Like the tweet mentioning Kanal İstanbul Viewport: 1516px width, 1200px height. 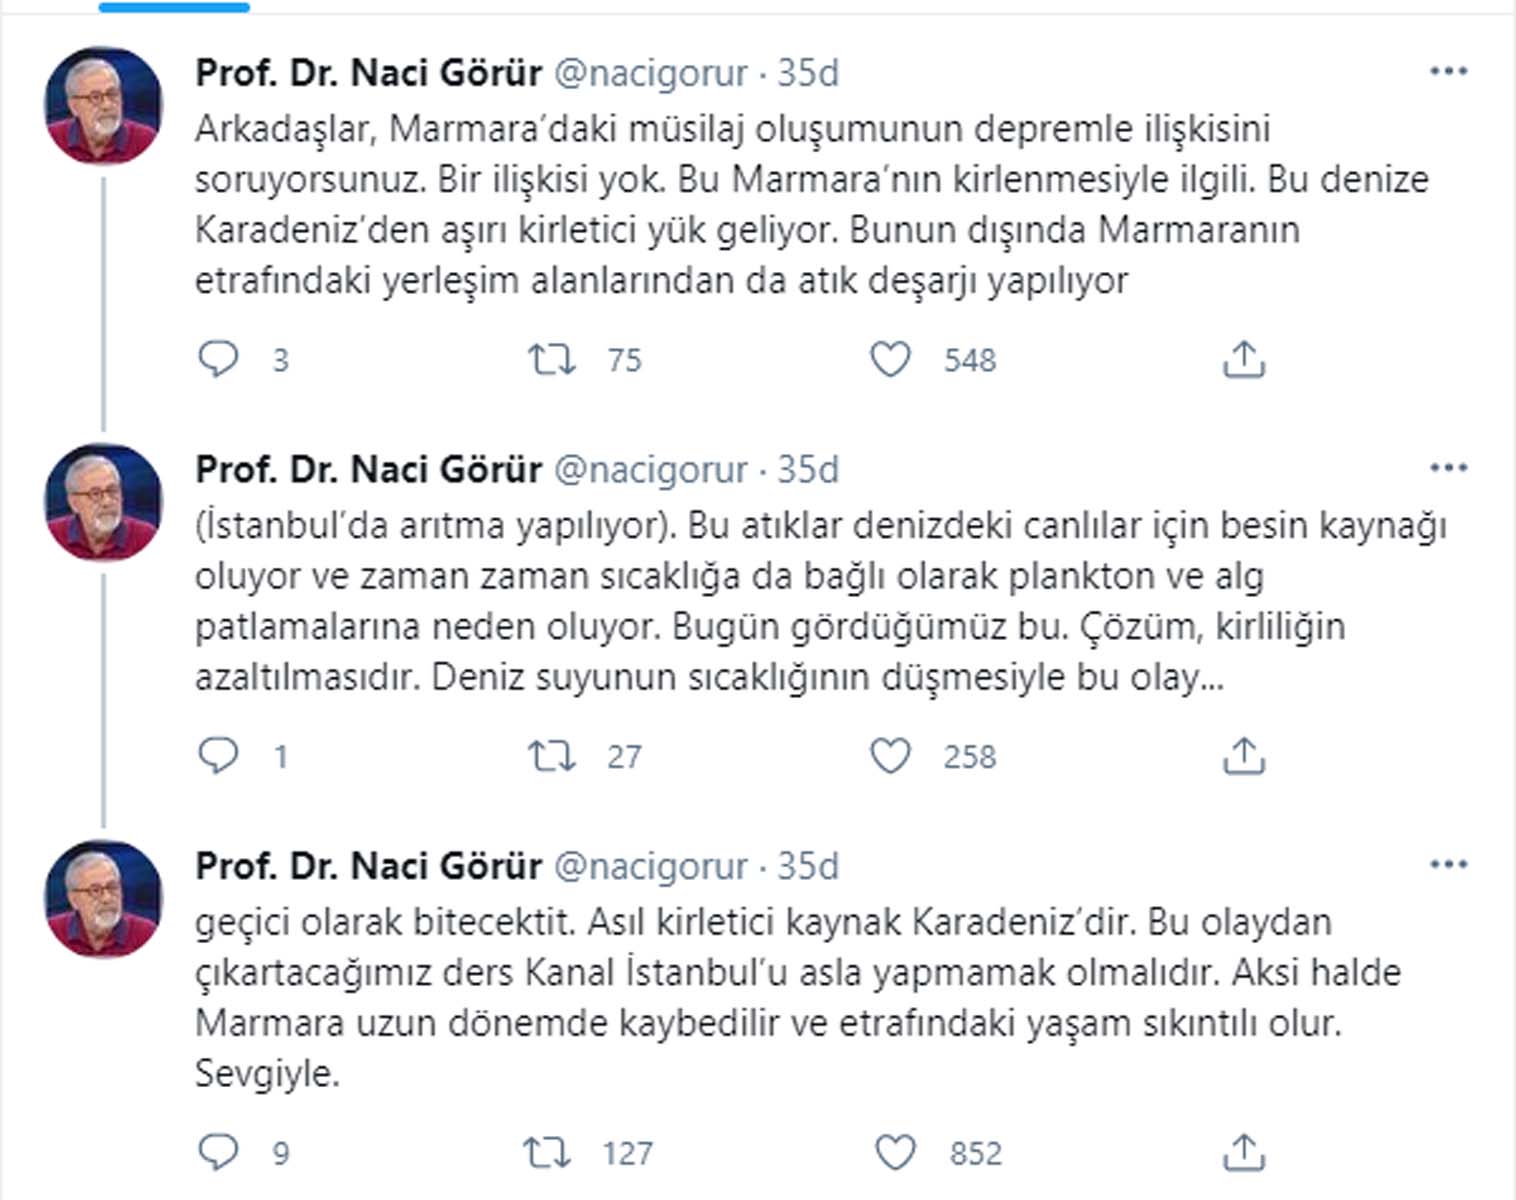898,1153
